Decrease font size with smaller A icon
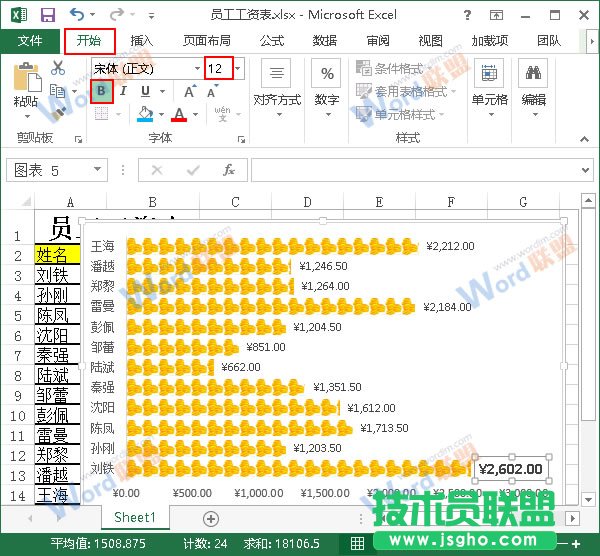 tap(212, 91)
